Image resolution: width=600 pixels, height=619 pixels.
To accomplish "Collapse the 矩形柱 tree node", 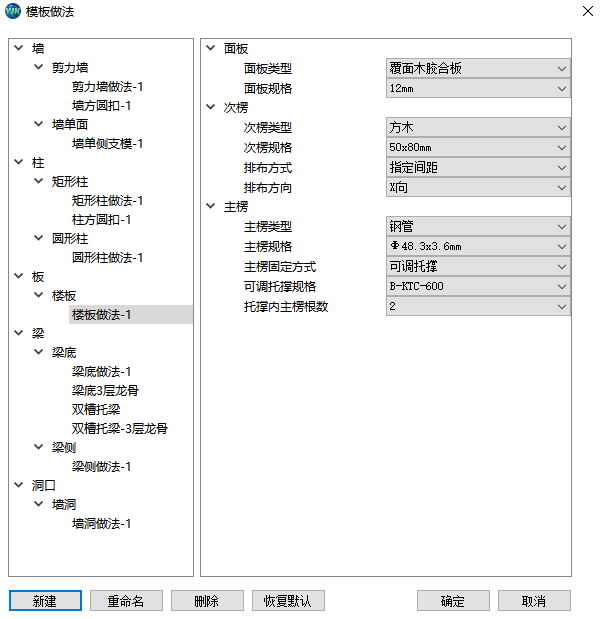I will pyautogui.click(x=38, y=181).
